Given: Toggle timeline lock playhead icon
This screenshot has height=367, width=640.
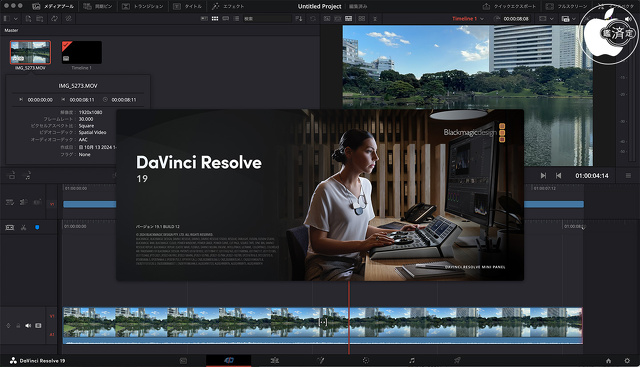Looking at the screenshot, I should (10, 227).
